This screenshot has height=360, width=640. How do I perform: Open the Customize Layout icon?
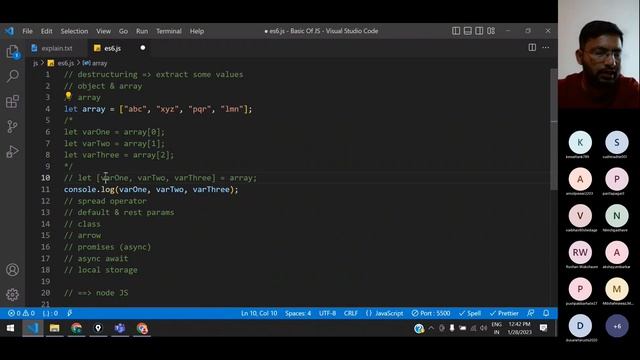[x=491, y=31]
